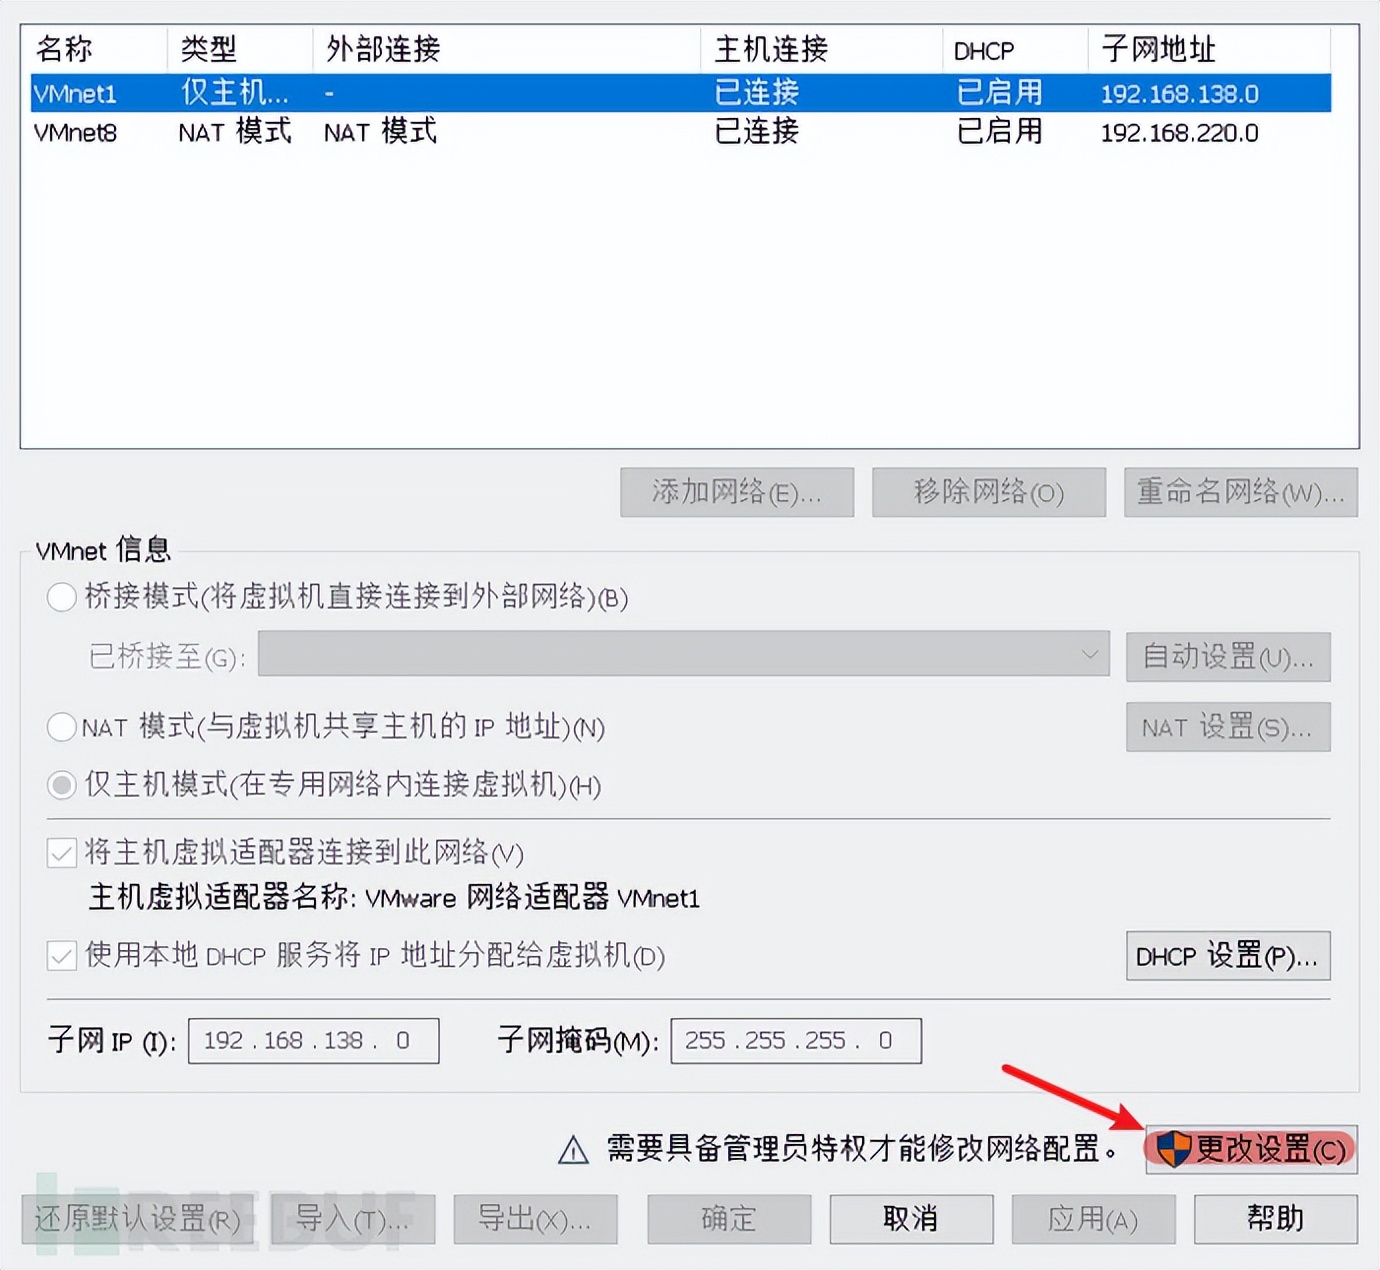Click the warning triangle about administrator privileges

tap(571, 1150)
